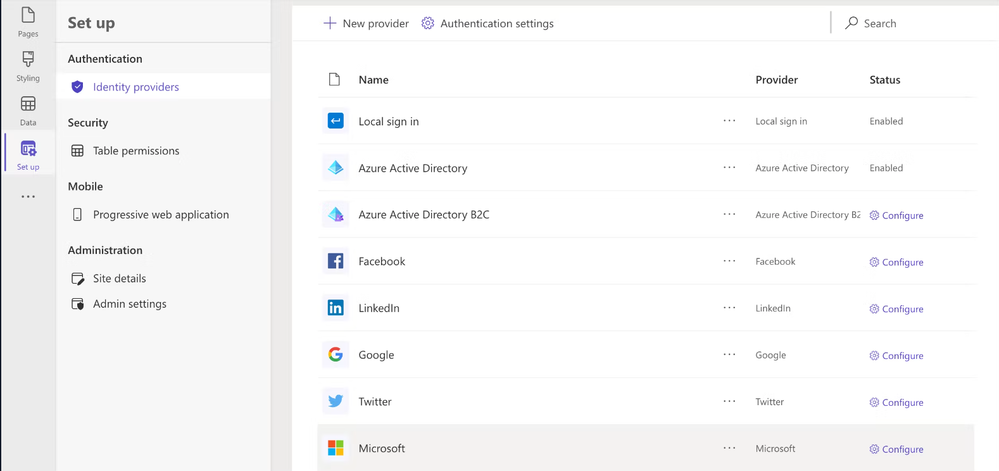The width and height of the screenshot is (999, 471).
Task: Select Identity providers in Set up menu
Action: coord(136,87)
